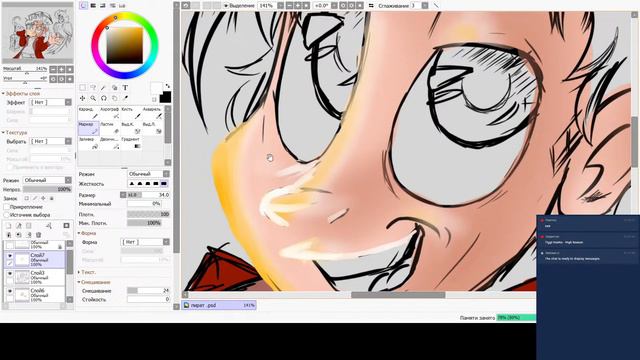The width and height of the screenshot is (640, 360).
Task: Click the undo button in top toolbar
Action: pos(186,6)
